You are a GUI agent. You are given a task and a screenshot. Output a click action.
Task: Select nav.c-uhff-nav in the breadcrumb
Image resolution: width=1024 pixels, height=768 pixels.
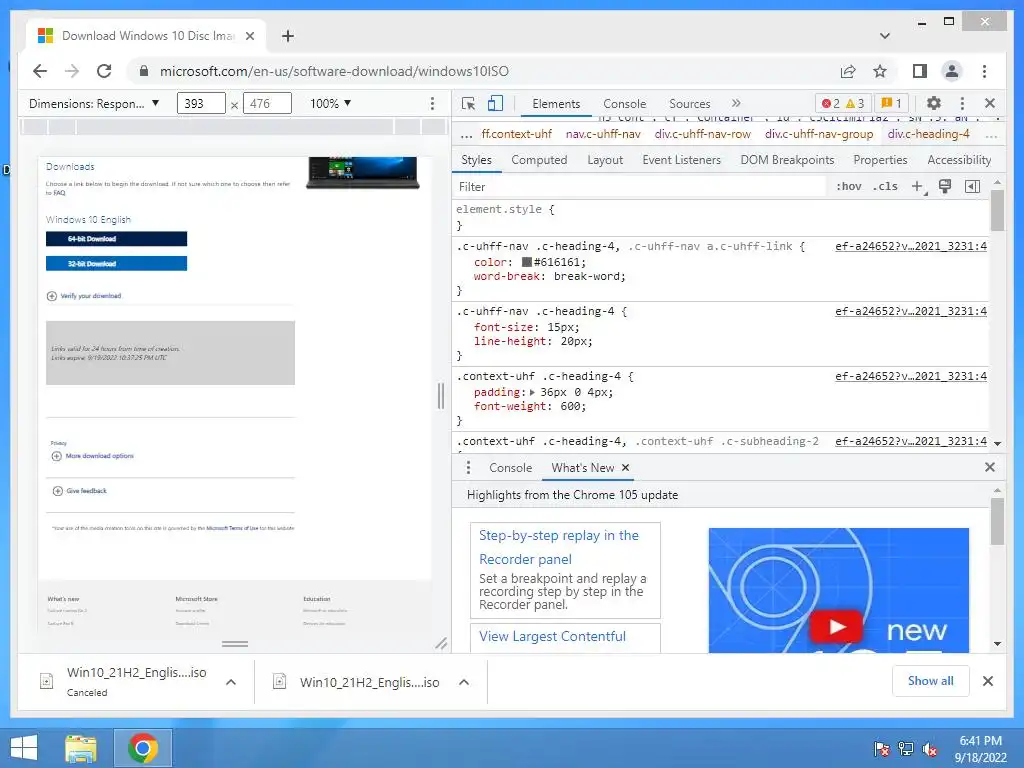coord(603,134)
